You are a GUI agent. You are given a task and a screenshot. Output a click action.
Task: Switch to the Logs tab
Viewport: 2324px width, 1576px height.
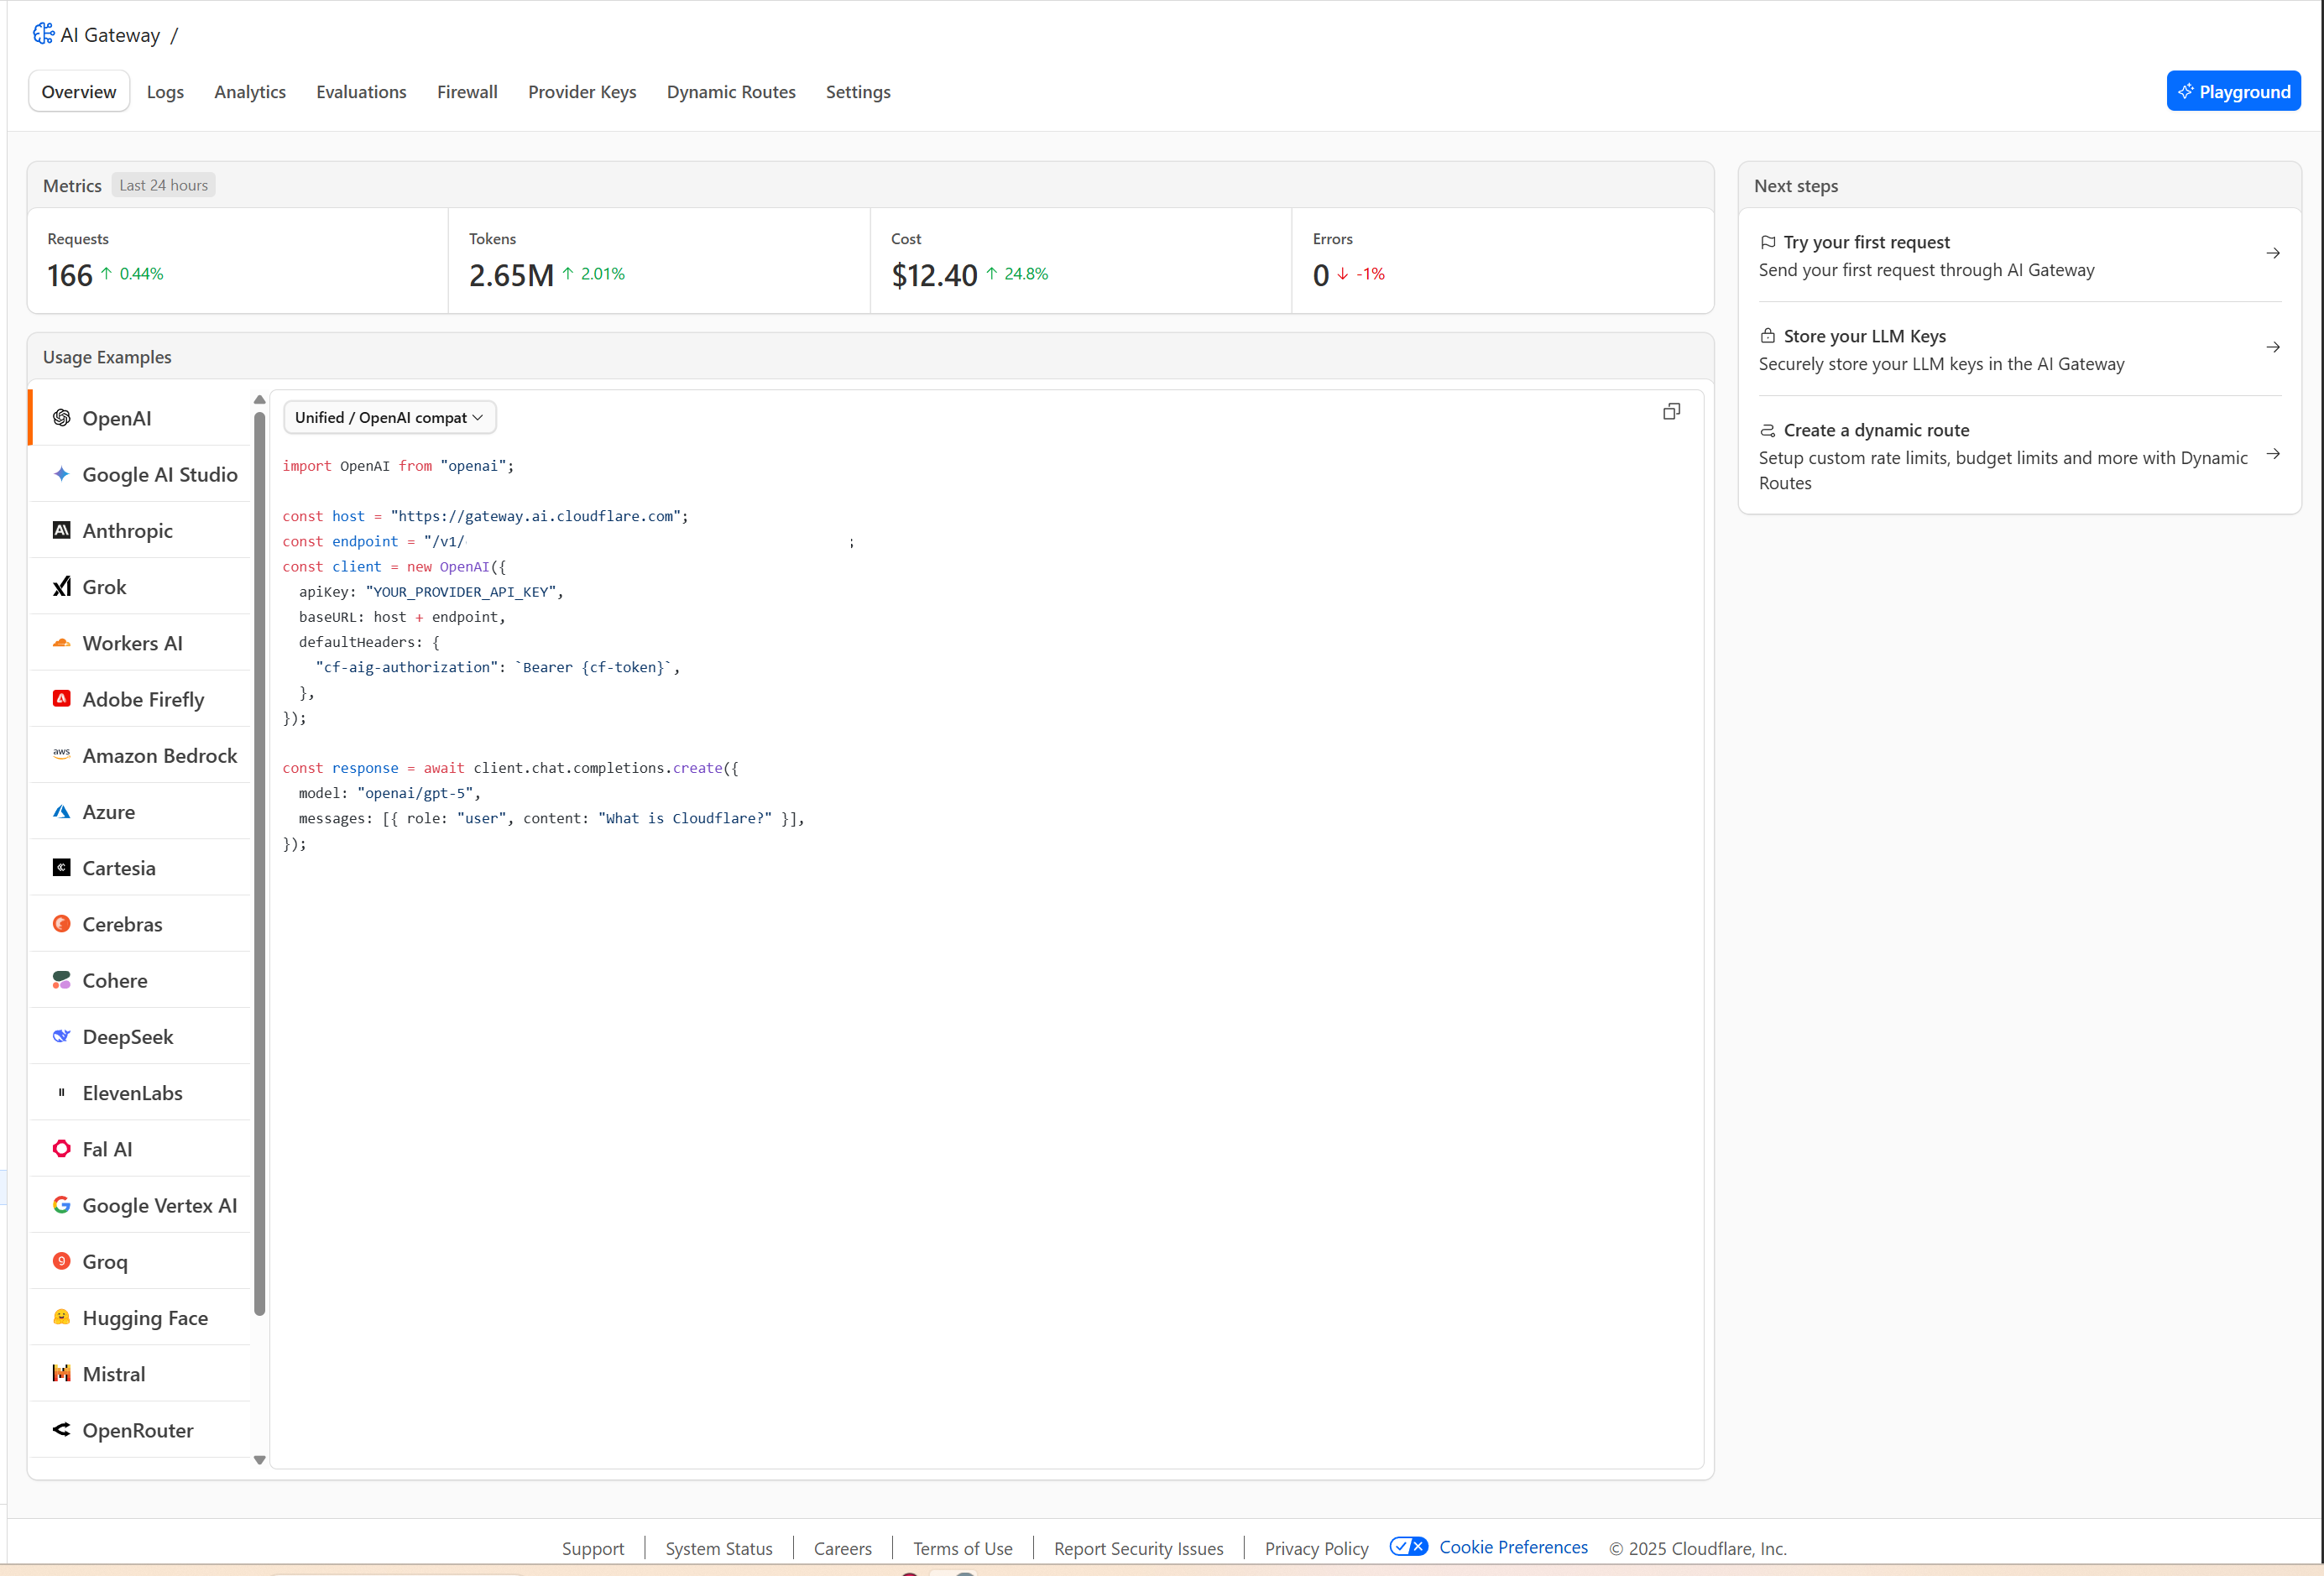click(165, 92)
